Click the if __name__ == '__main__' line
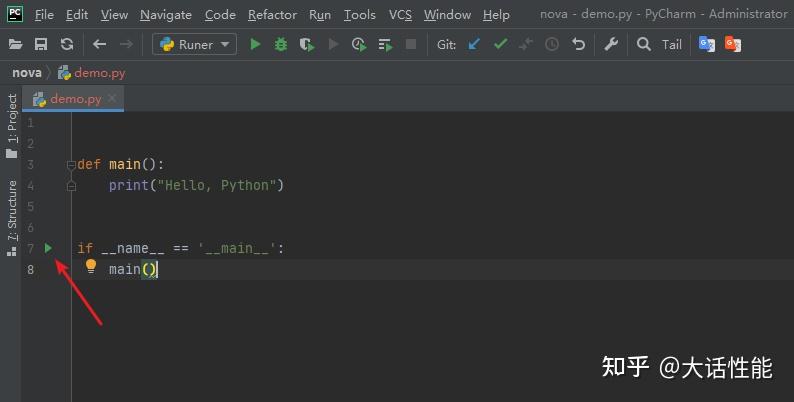Screen dimensions: 794x402 pyautogui.click(x=181, y=248)
